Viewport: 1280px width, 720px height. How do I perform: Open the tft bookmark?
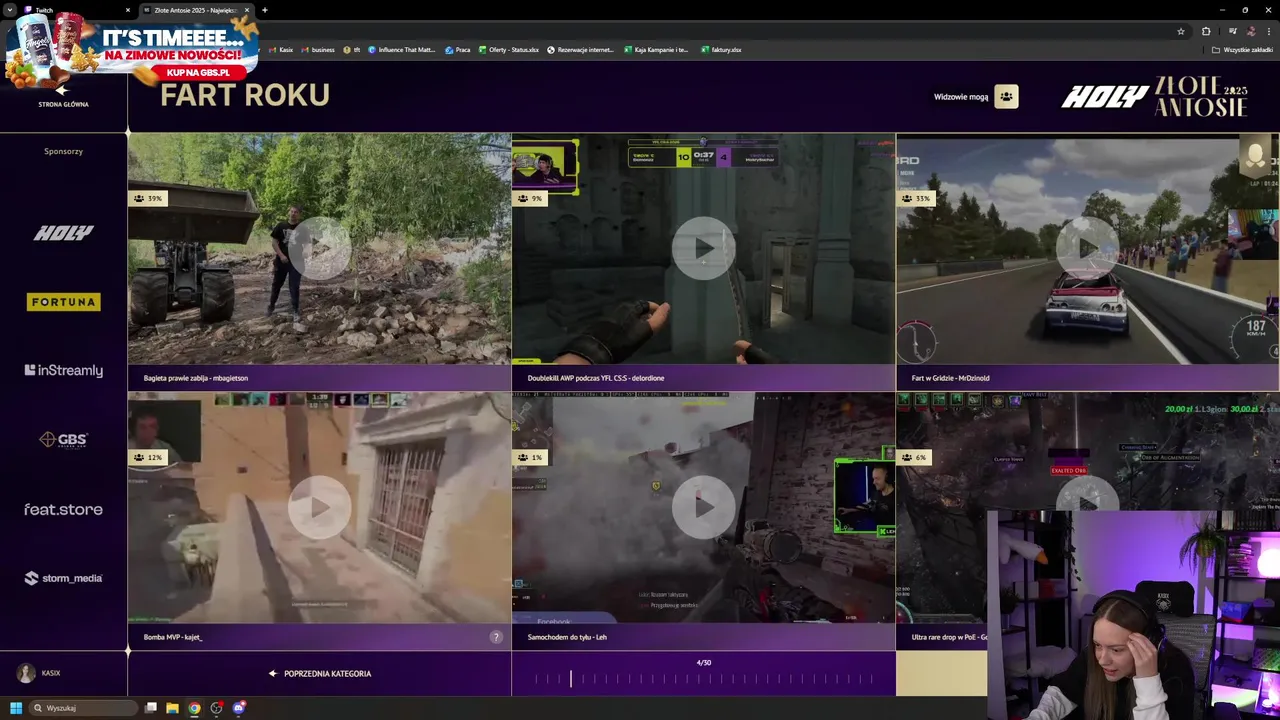[352, 49]
